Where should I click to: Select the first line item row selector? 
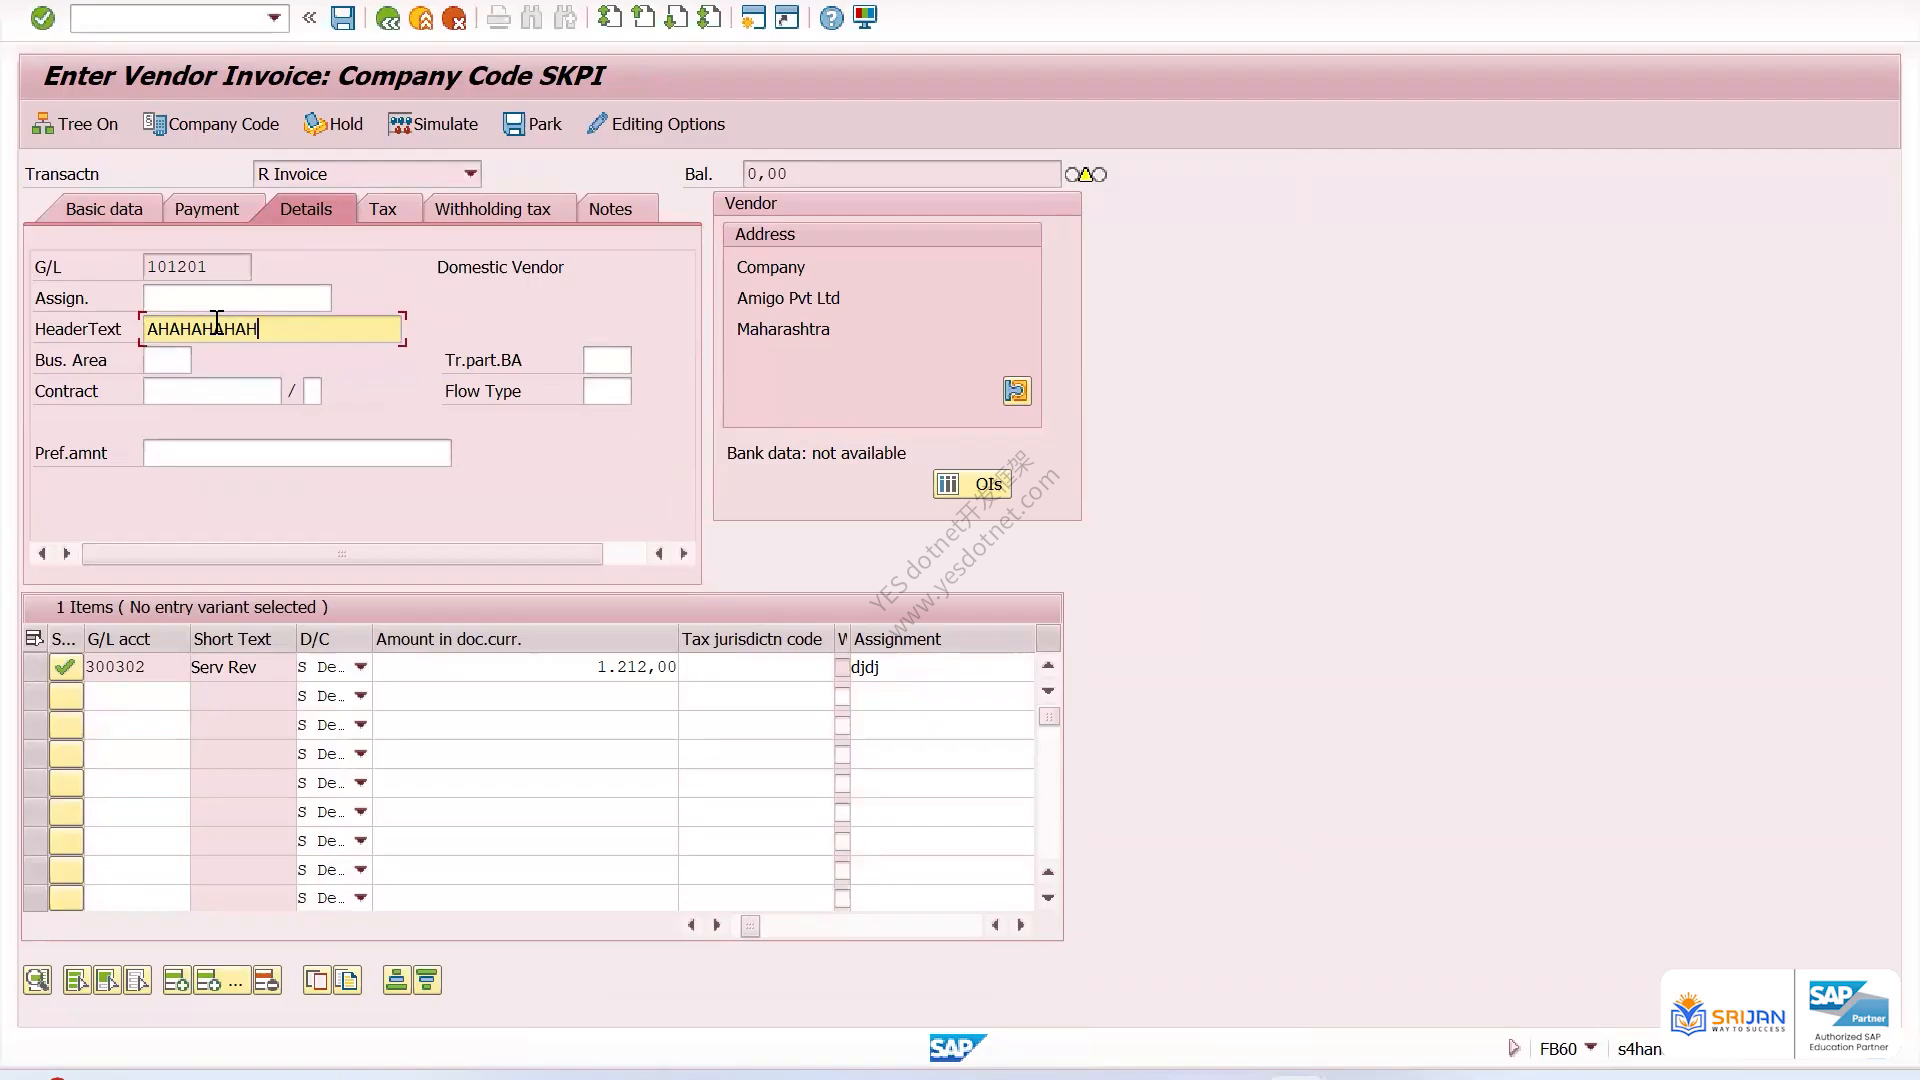click(x=35, y=668)
